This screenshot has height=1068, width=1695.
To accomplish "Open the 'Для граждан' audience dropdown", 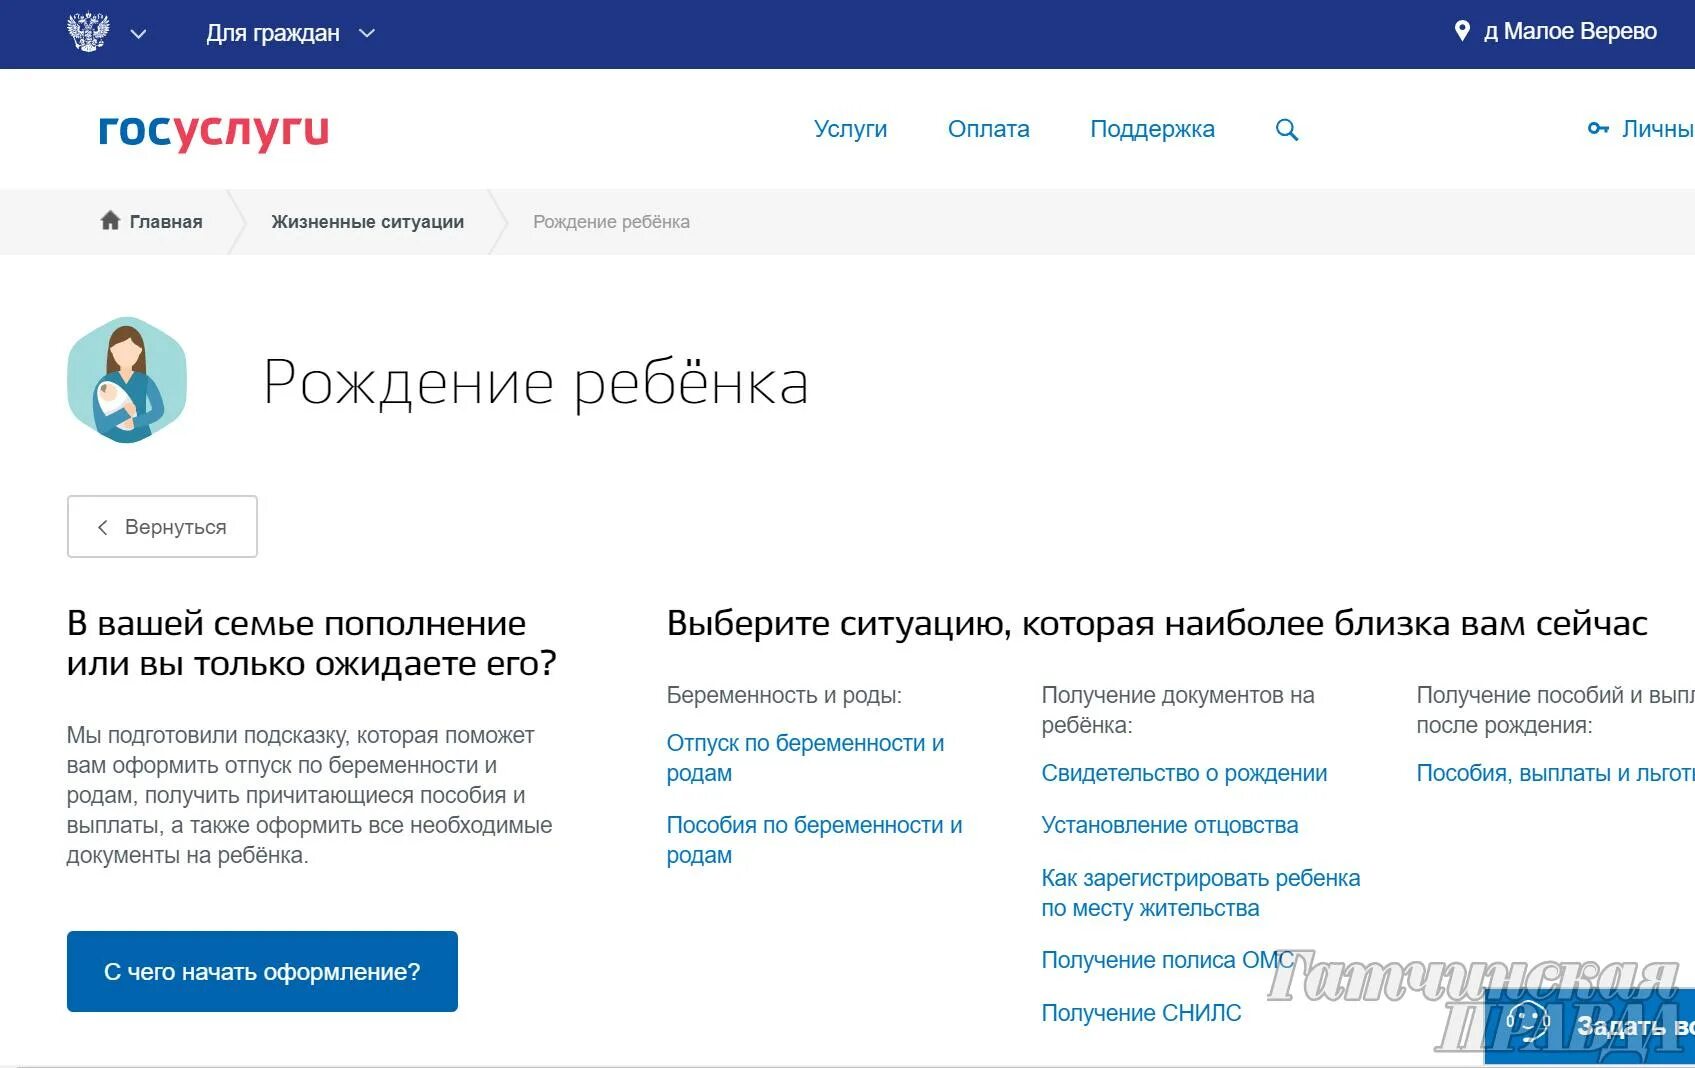I will click(290, 33).
